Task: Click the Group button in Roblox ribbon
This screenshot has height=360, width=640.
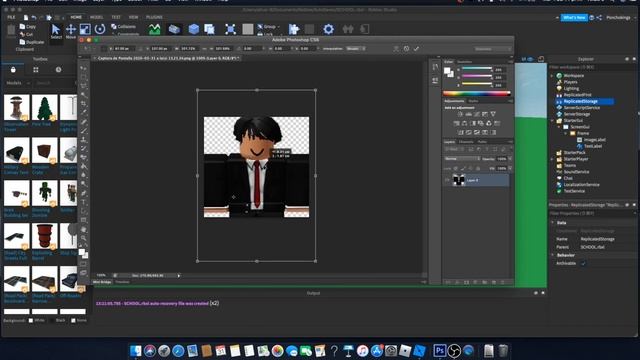Action: [268, 27]
